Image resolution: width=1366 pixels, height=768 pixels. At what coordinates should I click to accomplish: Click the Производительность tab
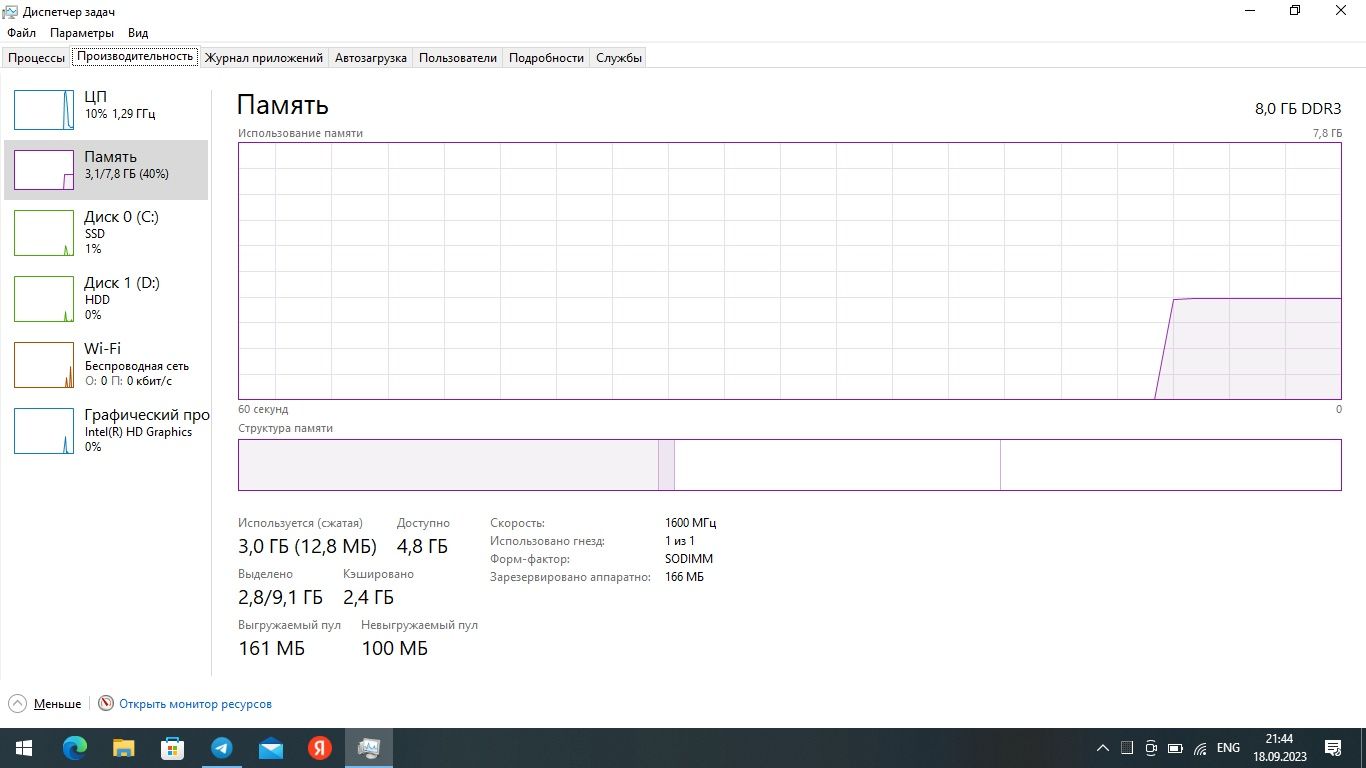pyautogui.click(x=135, y=57)
